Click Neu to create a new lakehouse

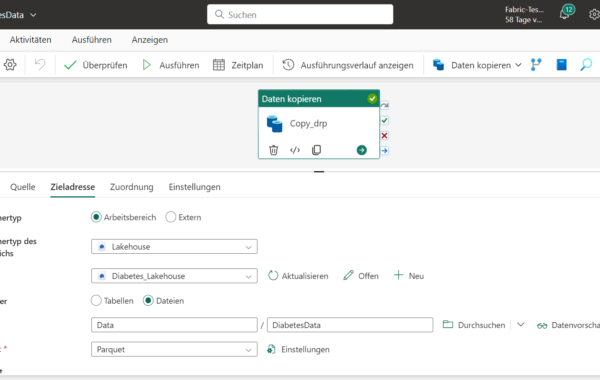pyautogui.click(x=409, y=276)
